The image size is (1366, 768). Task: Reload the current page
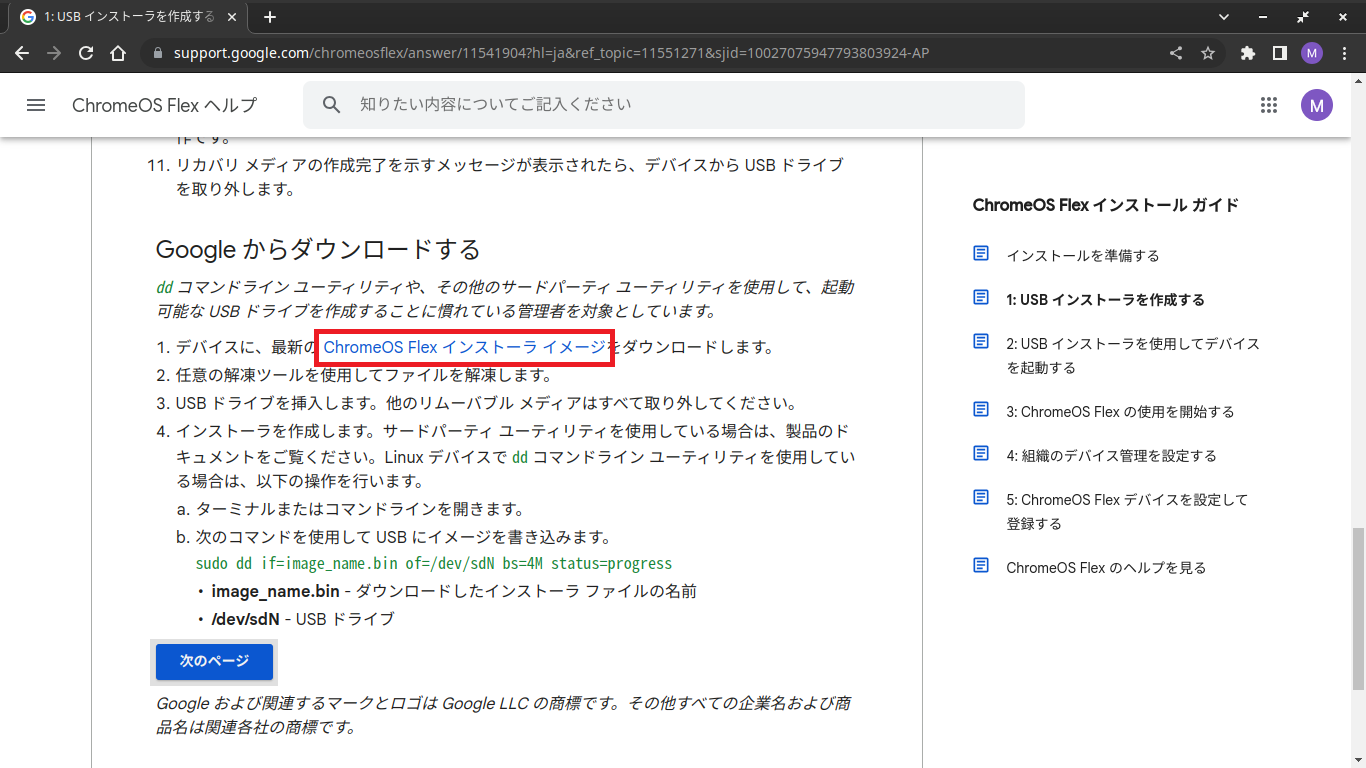click(86, 53)
